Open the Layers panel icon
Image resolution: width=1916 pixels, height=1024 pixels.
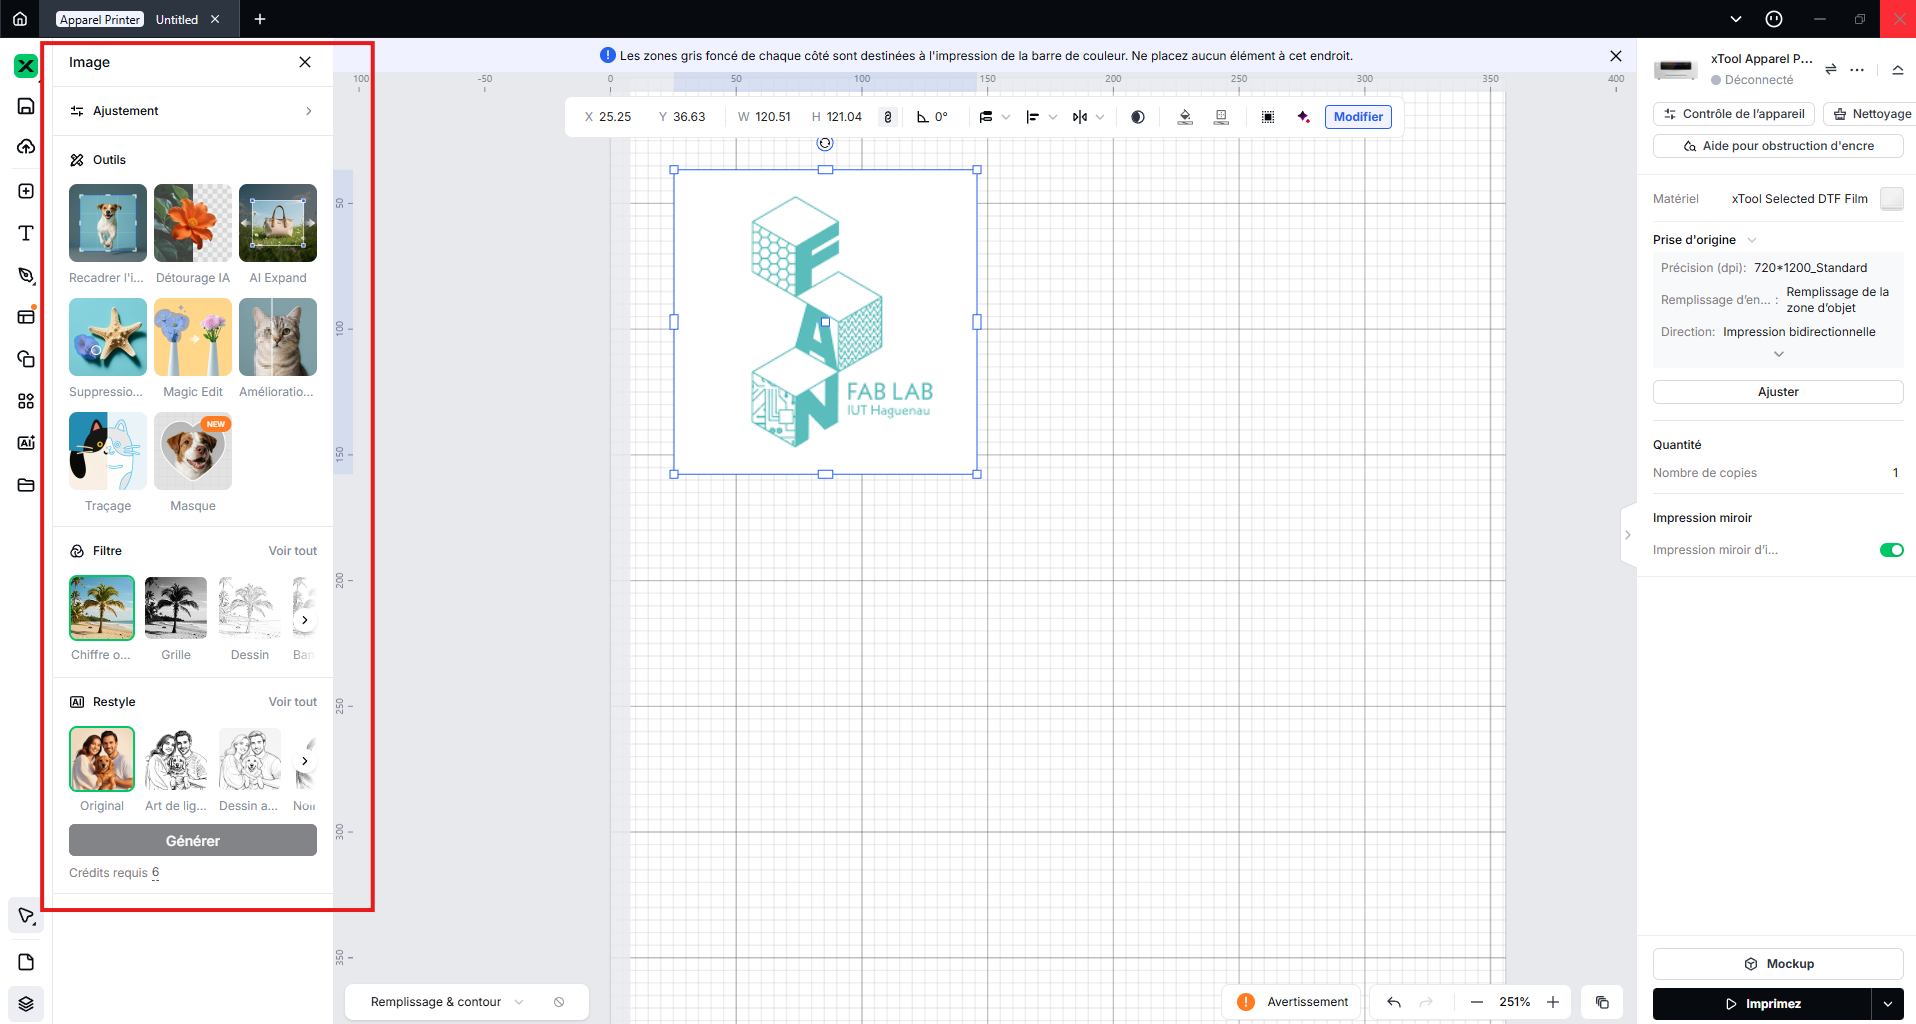pos(26,1003)
